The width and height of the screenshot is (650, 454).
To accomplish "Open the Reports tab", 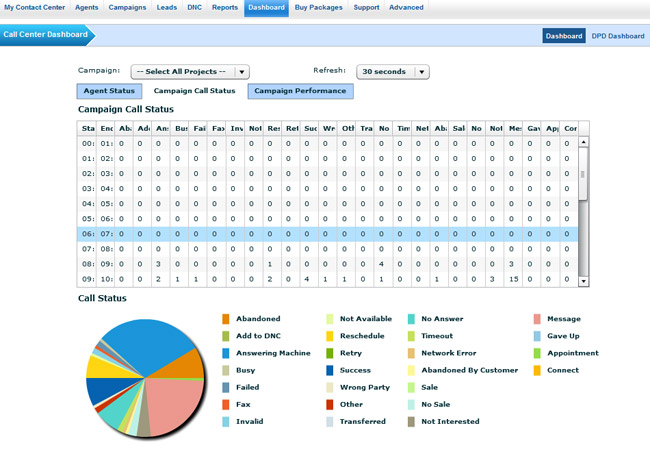I will click(225, 7).
